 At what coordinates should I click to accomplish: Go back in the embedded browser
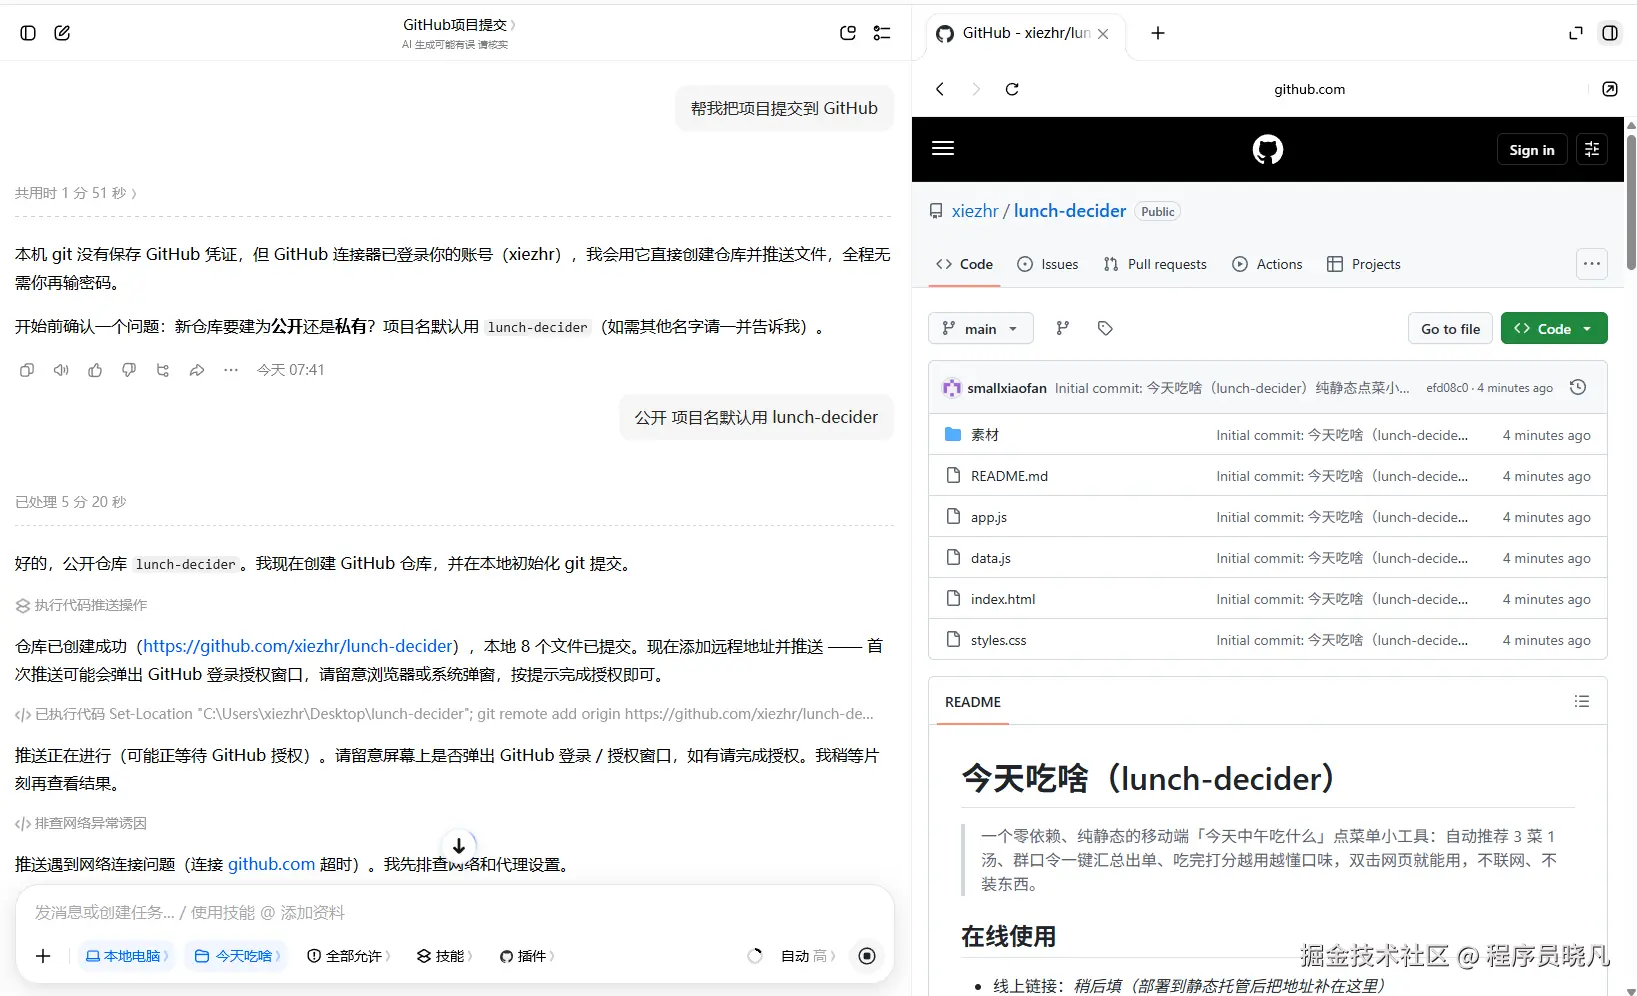940,89
